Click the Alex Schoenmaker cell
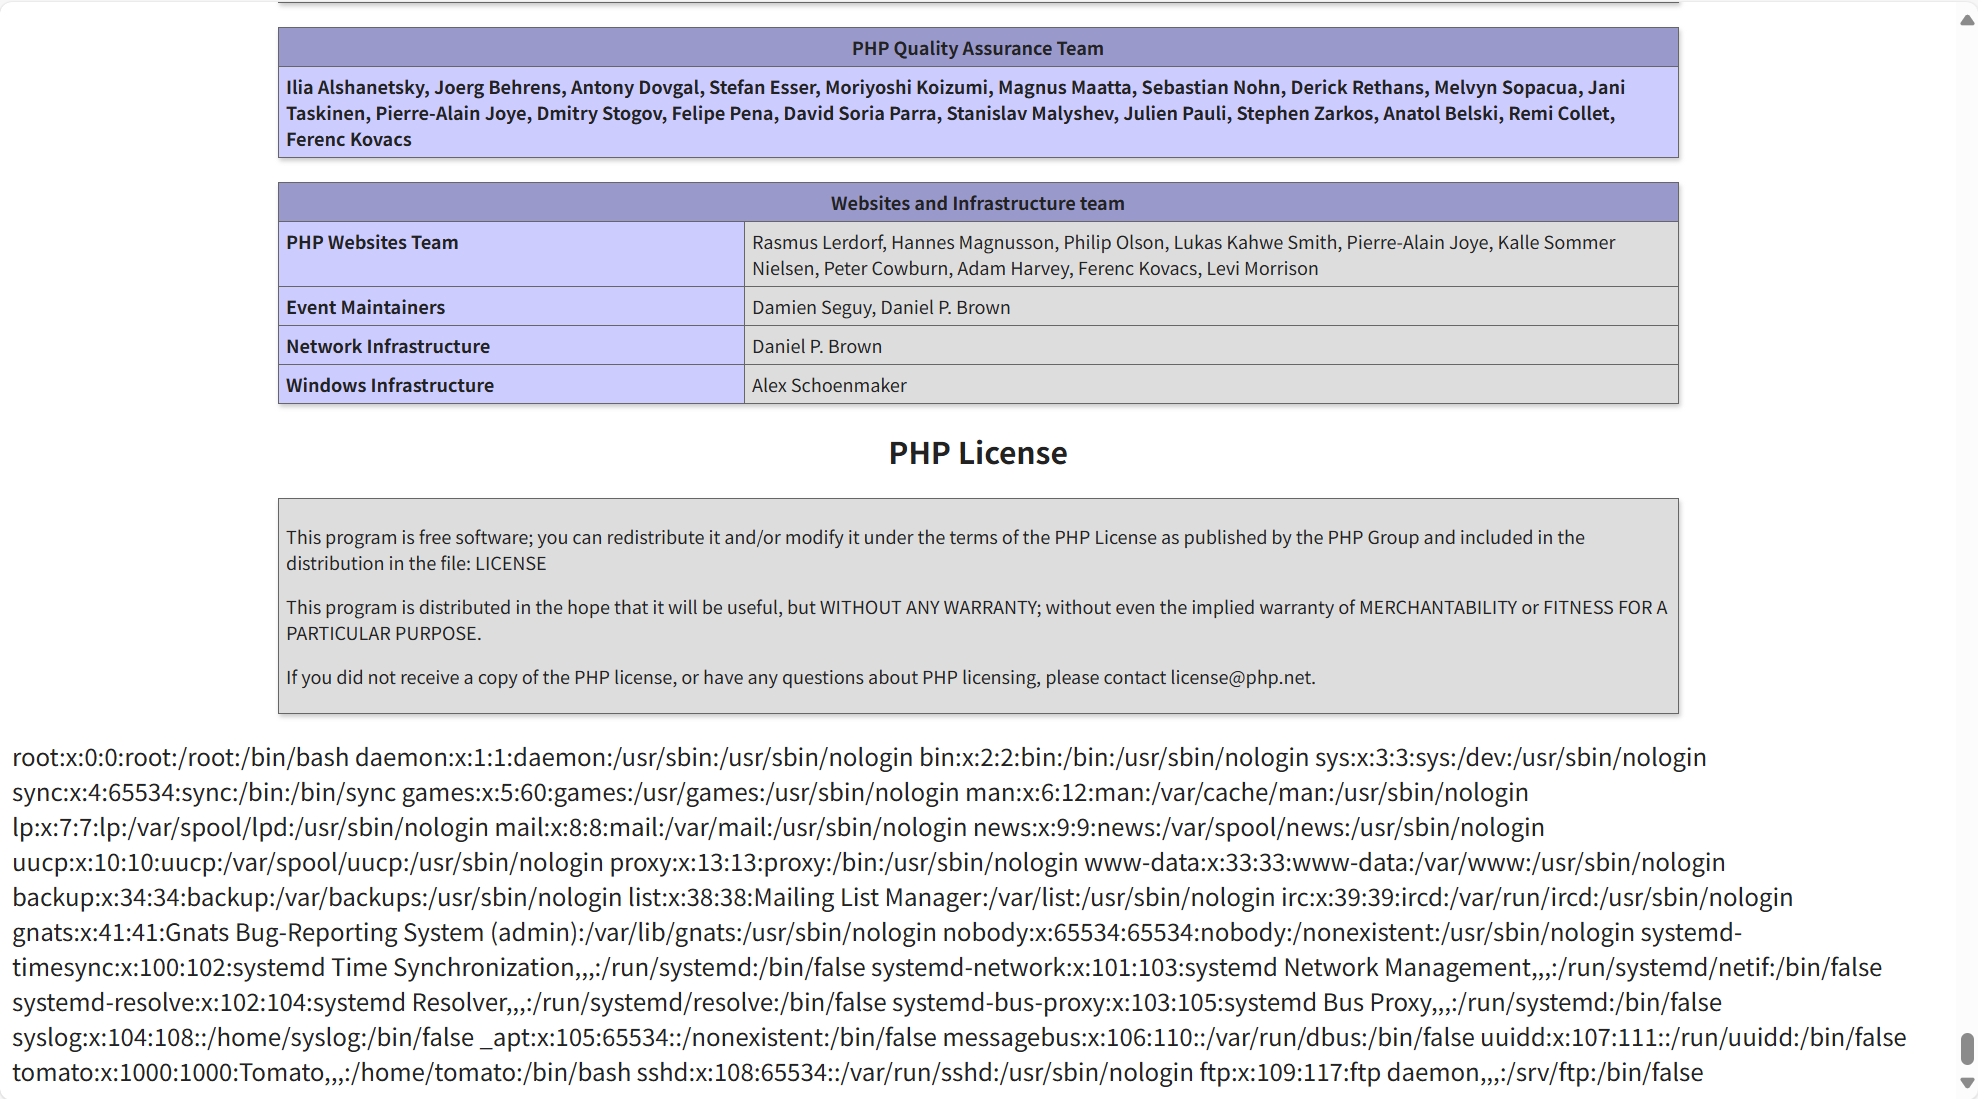The height and width of the screenshot is (1099, 1978). click(829, 385)
